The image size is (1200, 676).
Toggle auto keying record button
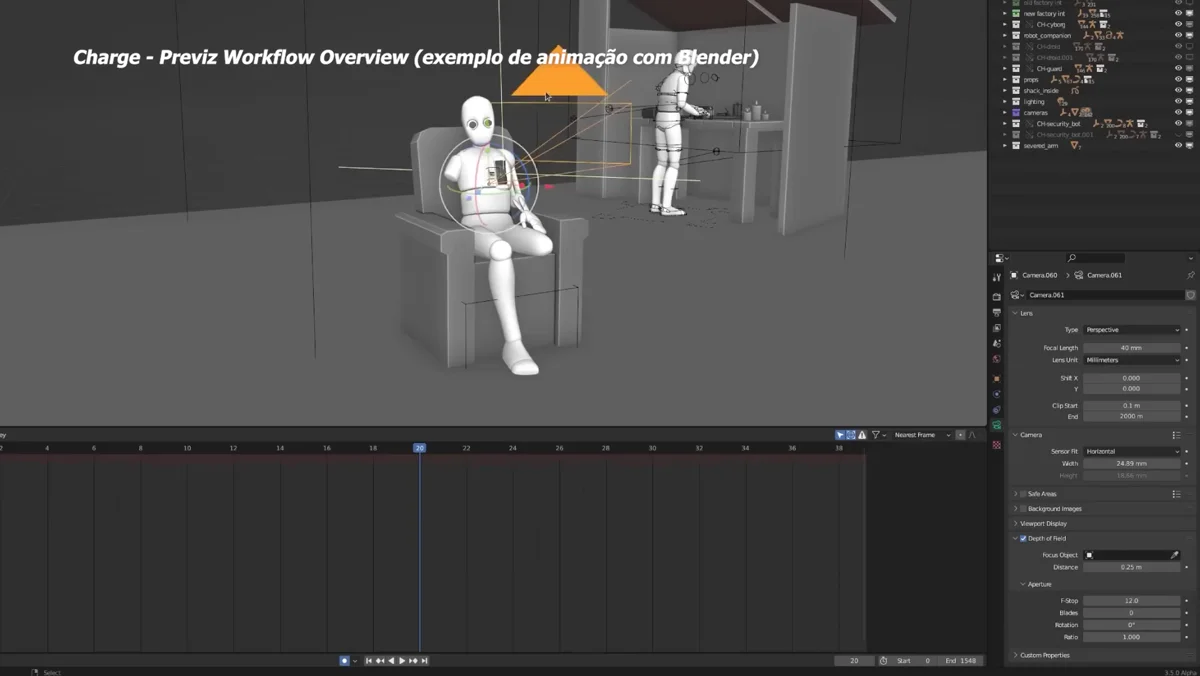pos(344,661)
